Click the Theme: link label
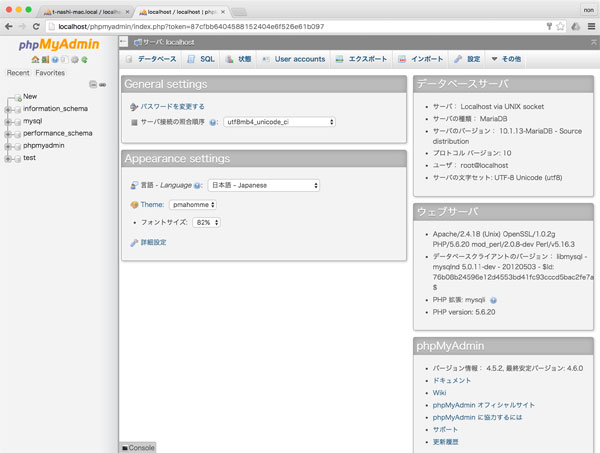The image size is (600, 453). point(152,205)
